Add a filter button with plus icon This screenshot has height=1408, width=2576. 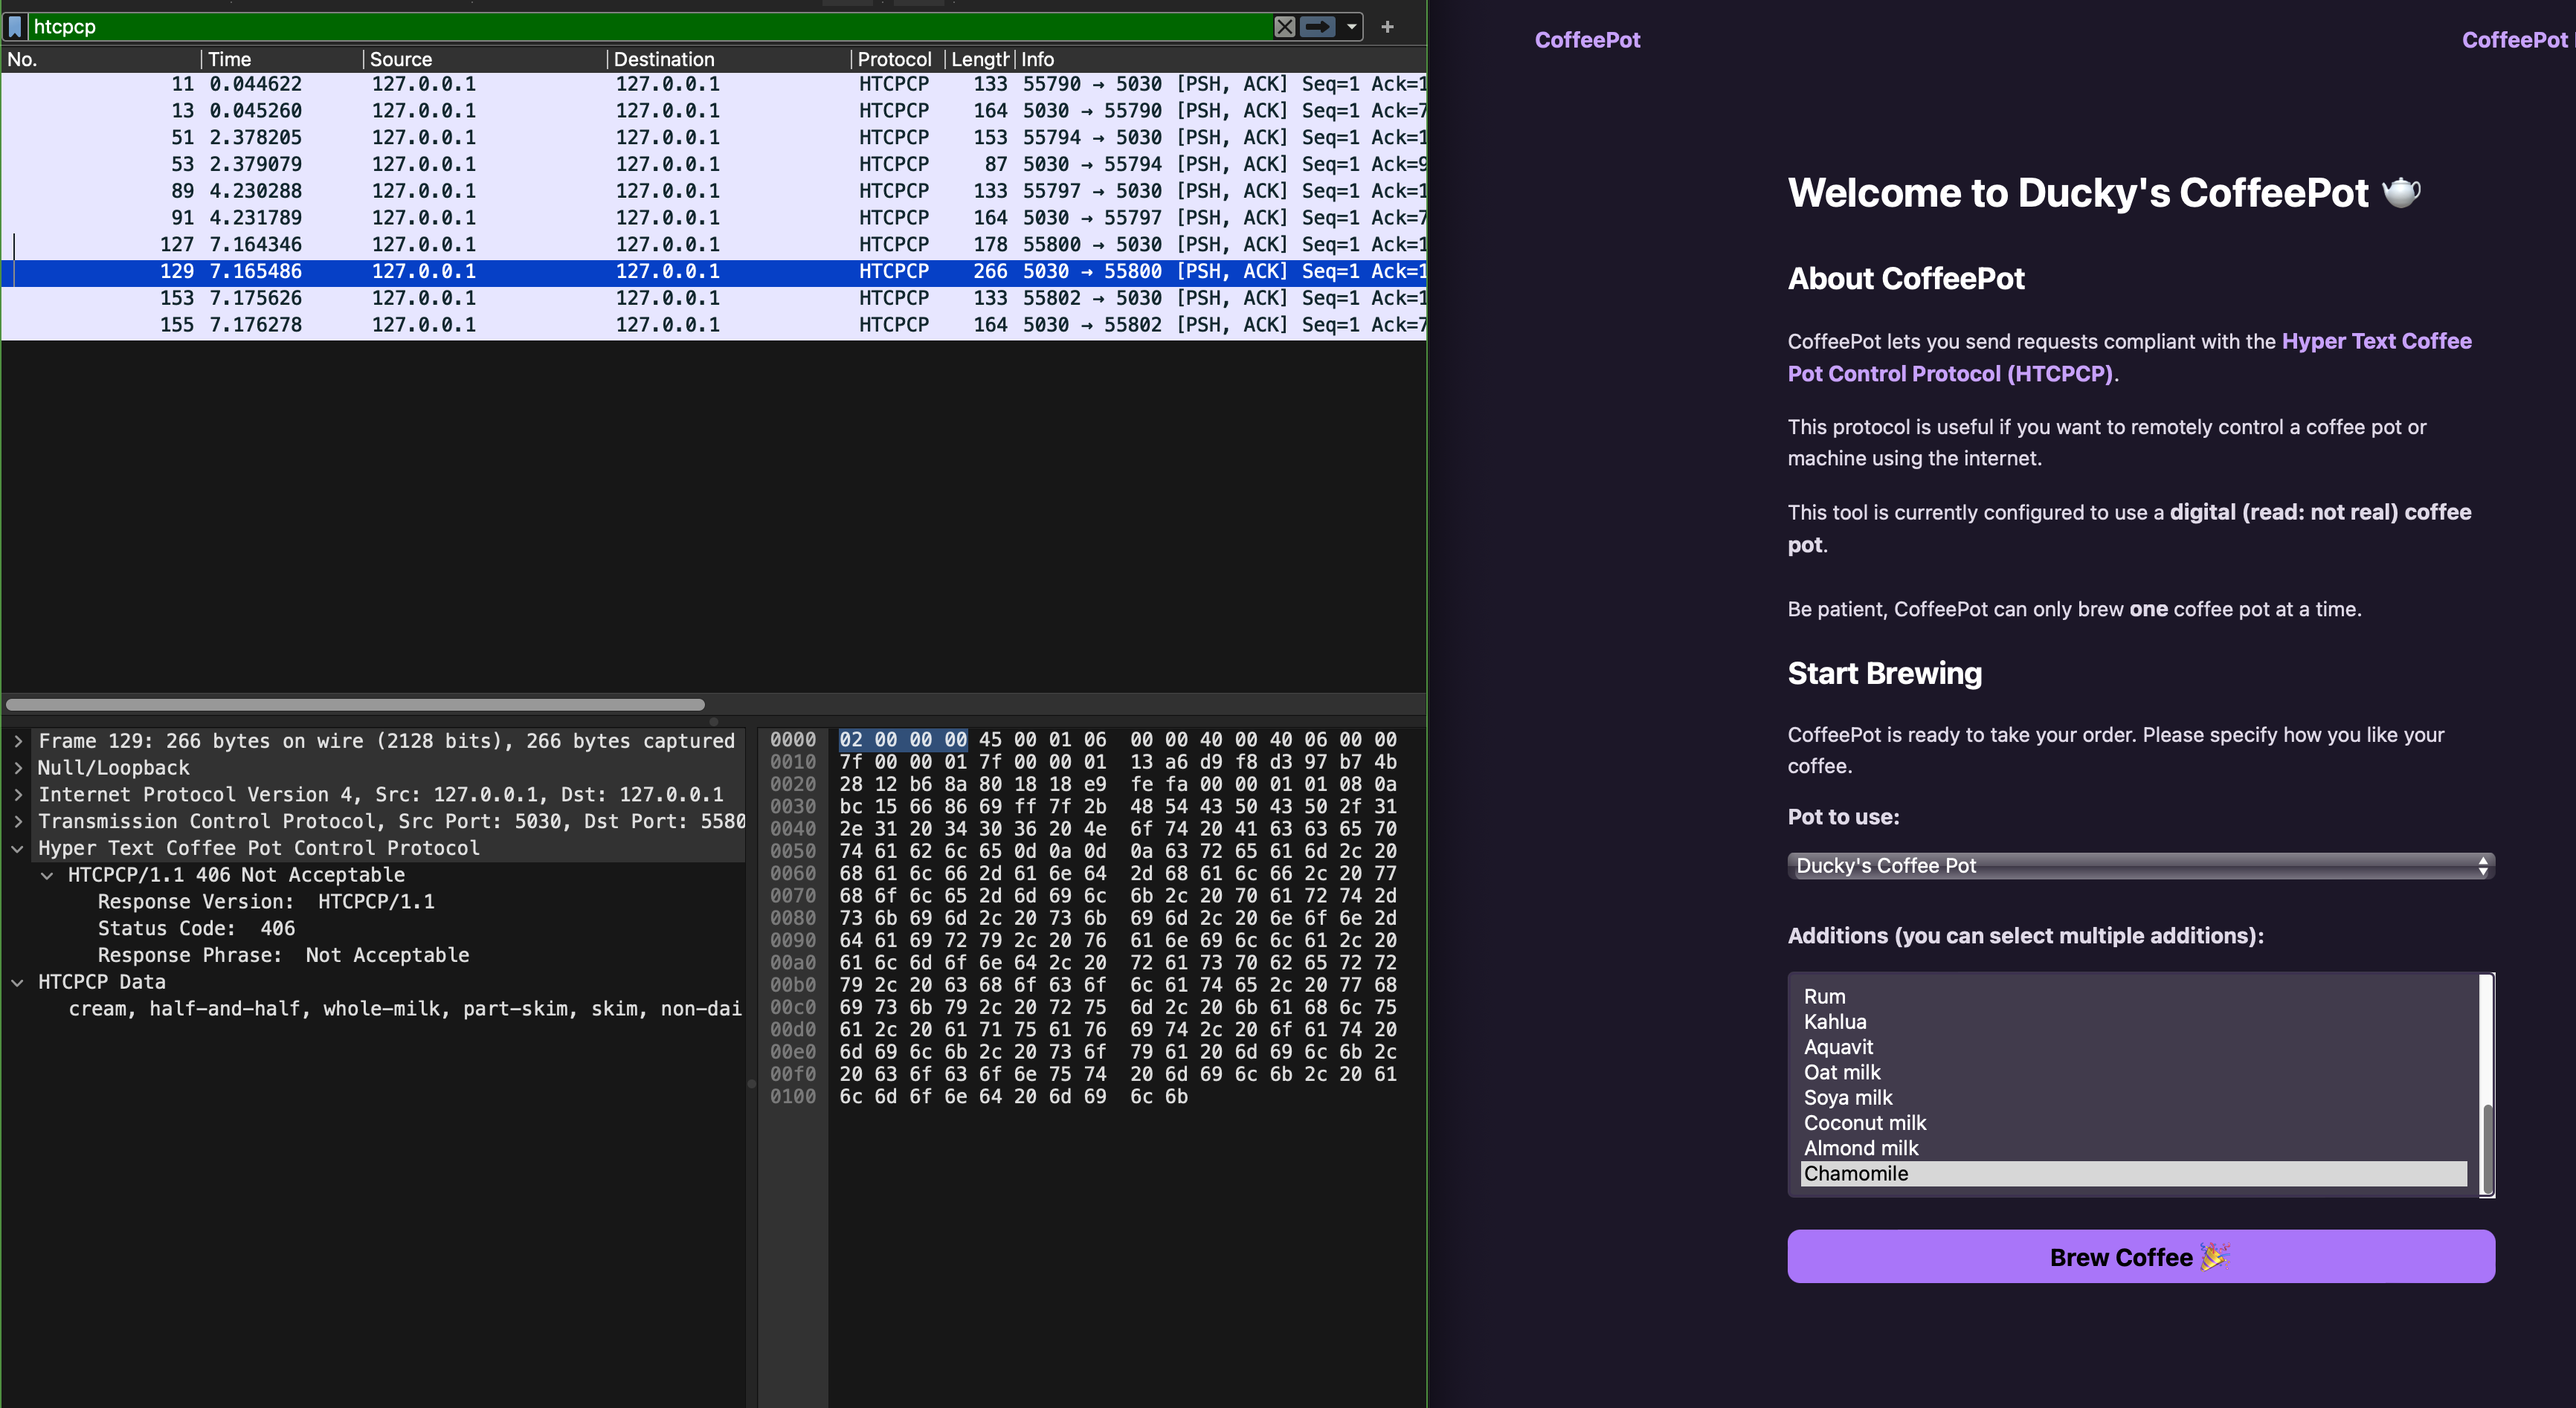tap(1387, 27)
